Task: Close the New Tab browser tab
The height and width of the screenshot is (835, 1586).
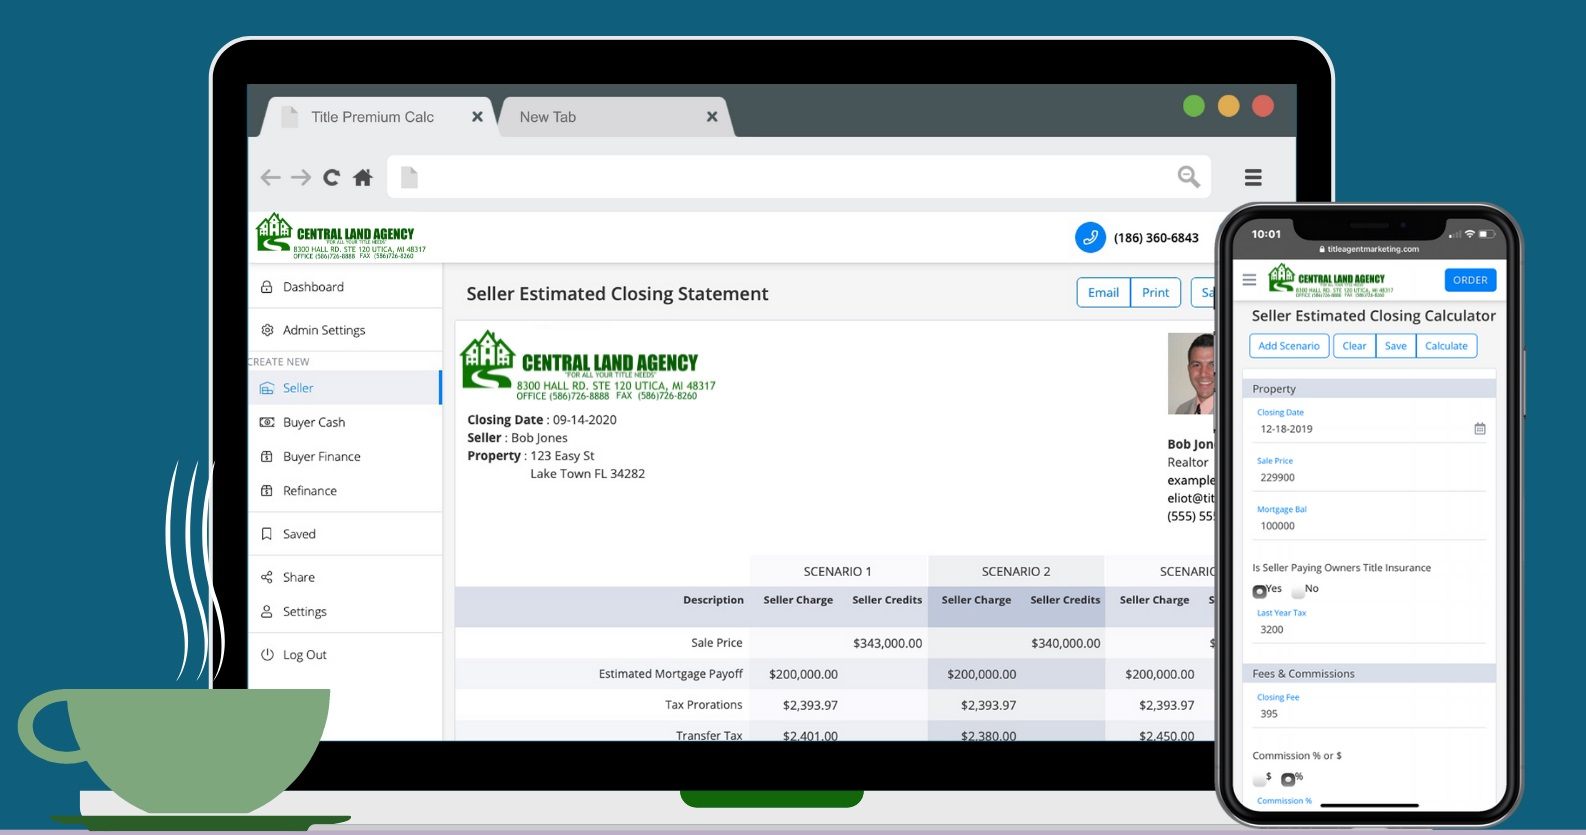Action: coord(712,117)
